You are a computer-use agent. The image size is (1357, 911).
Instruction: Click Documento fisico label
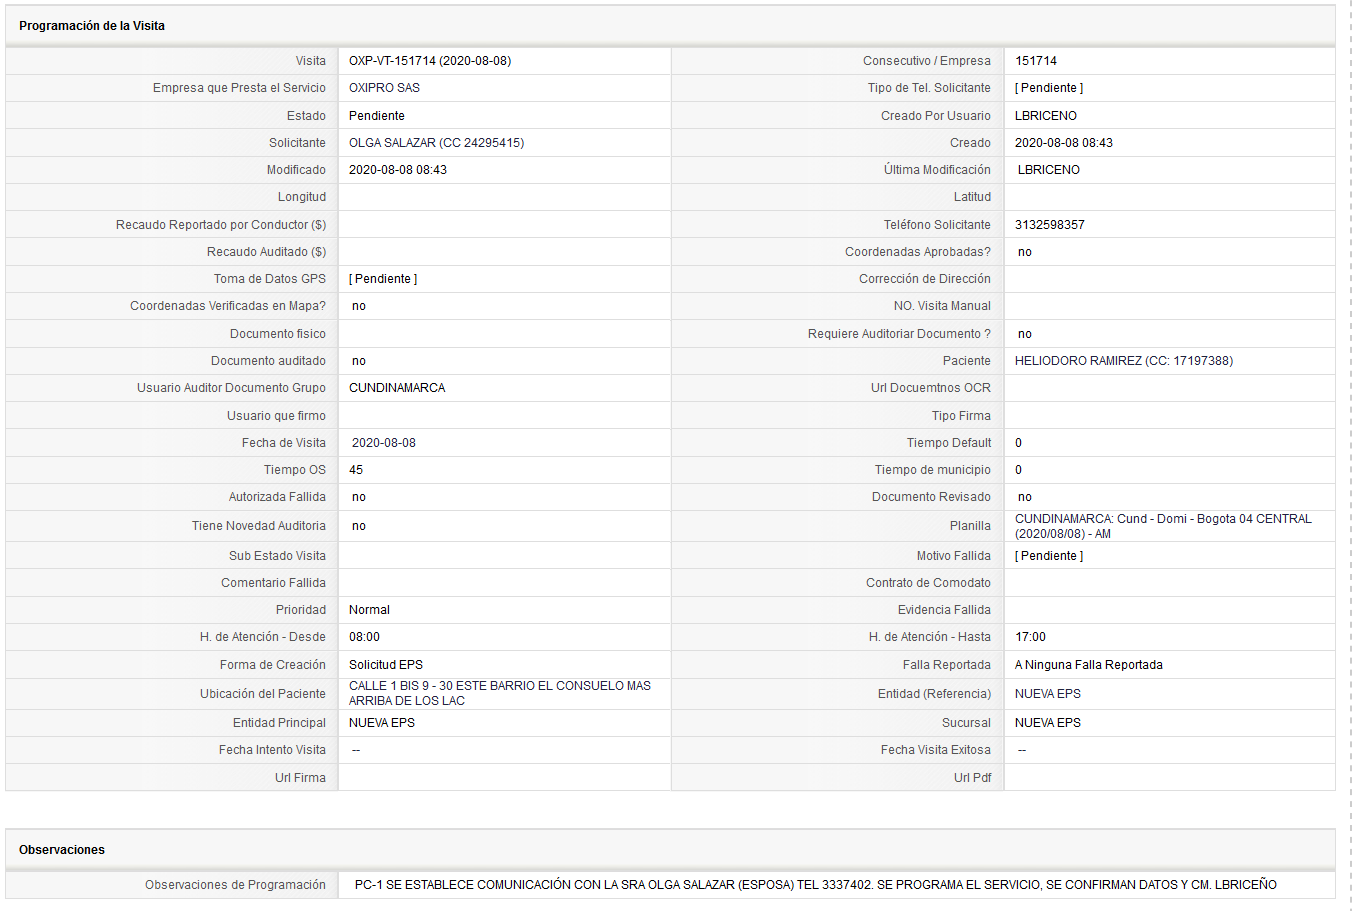click(x=278, y=334)
